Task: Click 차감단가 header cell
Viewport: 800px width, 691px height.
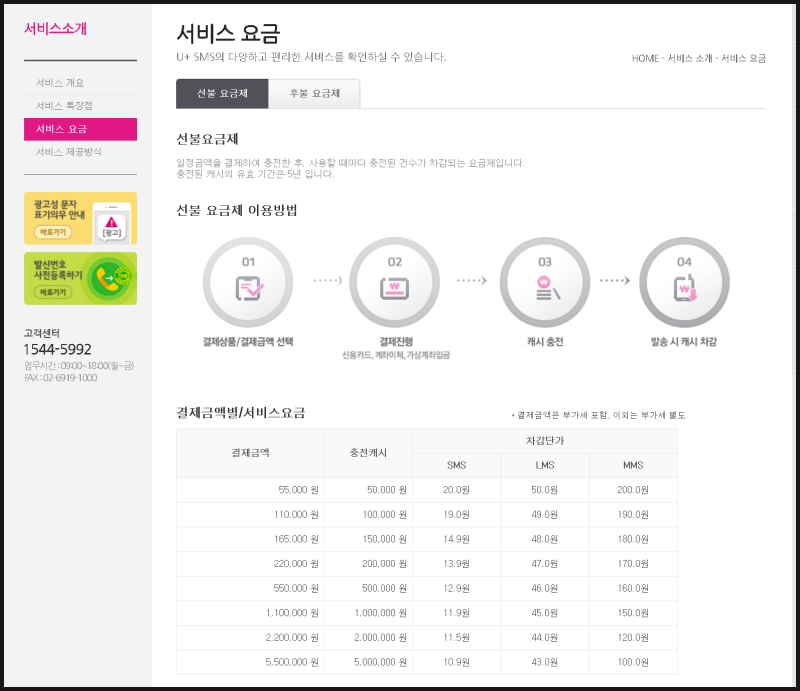Action: pos(545,441)
